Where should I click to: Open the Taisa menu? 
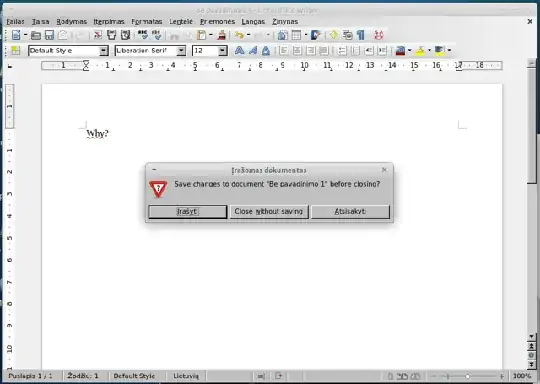click(41, 21)
